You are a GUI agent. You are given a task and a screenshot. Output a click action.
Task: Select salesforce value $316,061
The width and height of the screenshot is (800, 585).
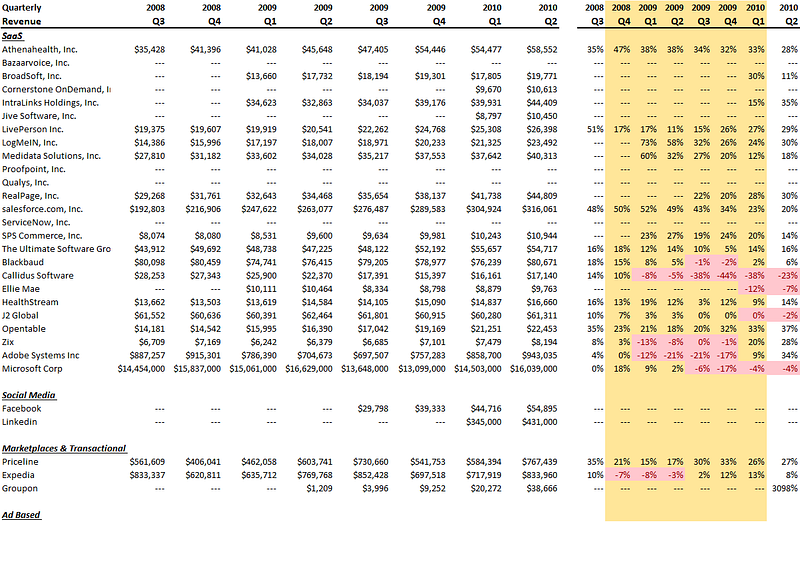(x=540, y=209)
